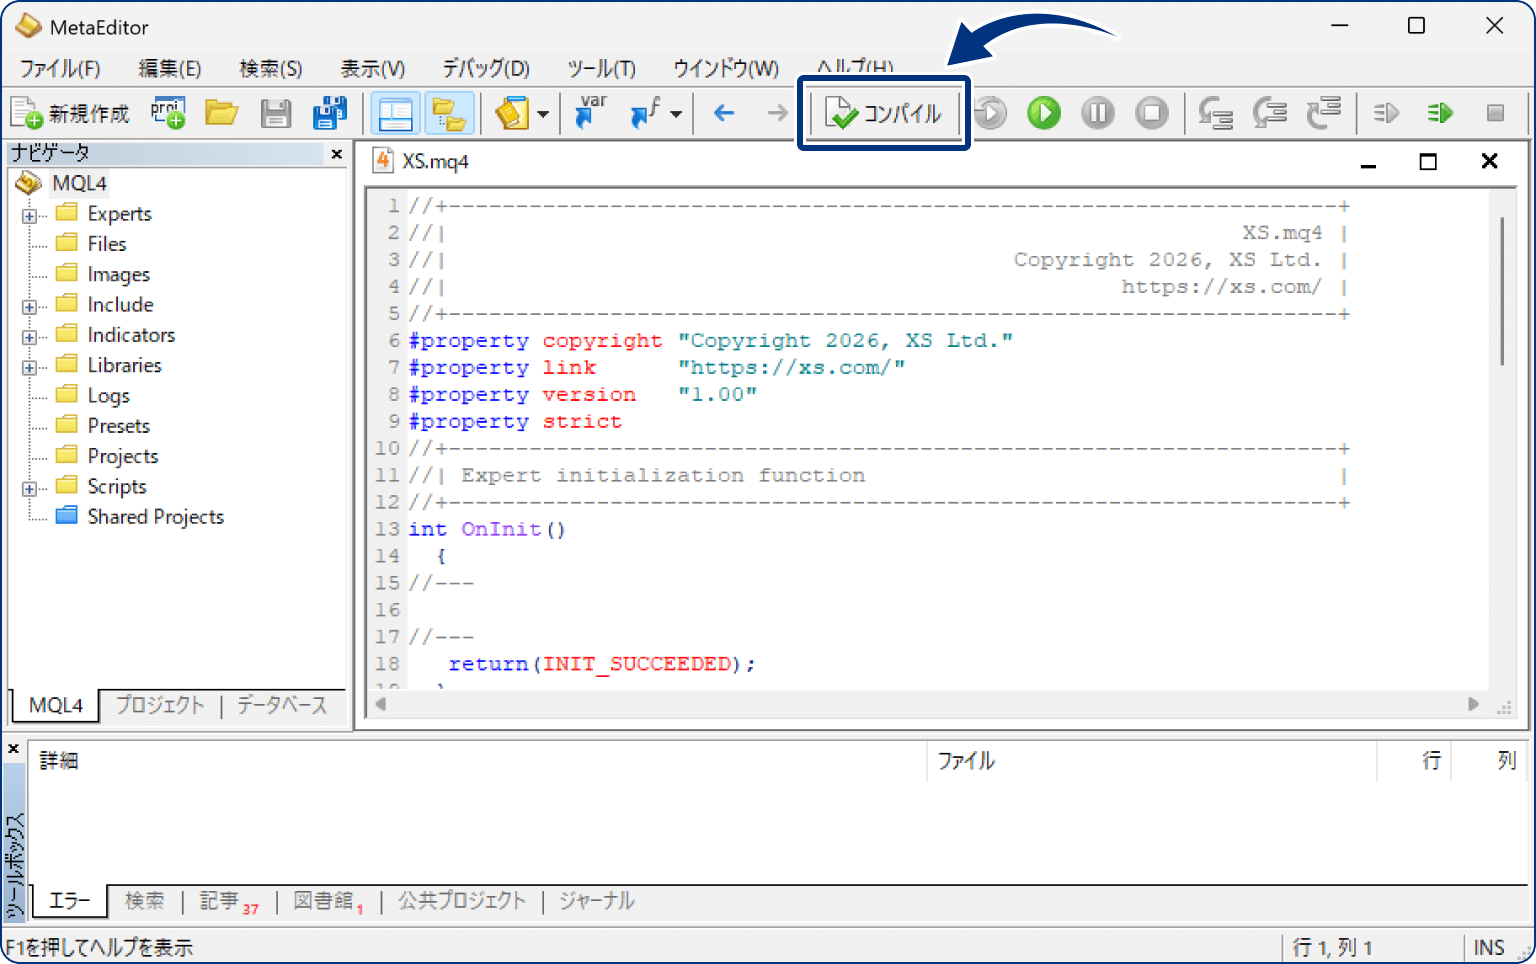Click the insert variable (var) icon

590,113
